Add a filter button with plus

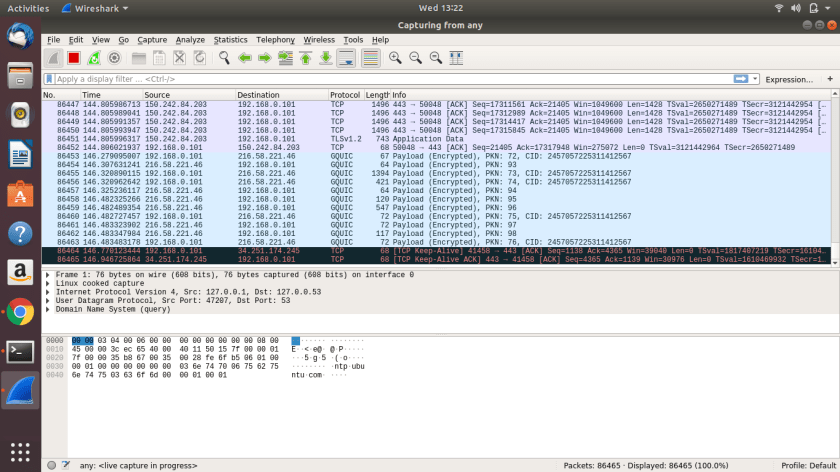tap(829, 79)
